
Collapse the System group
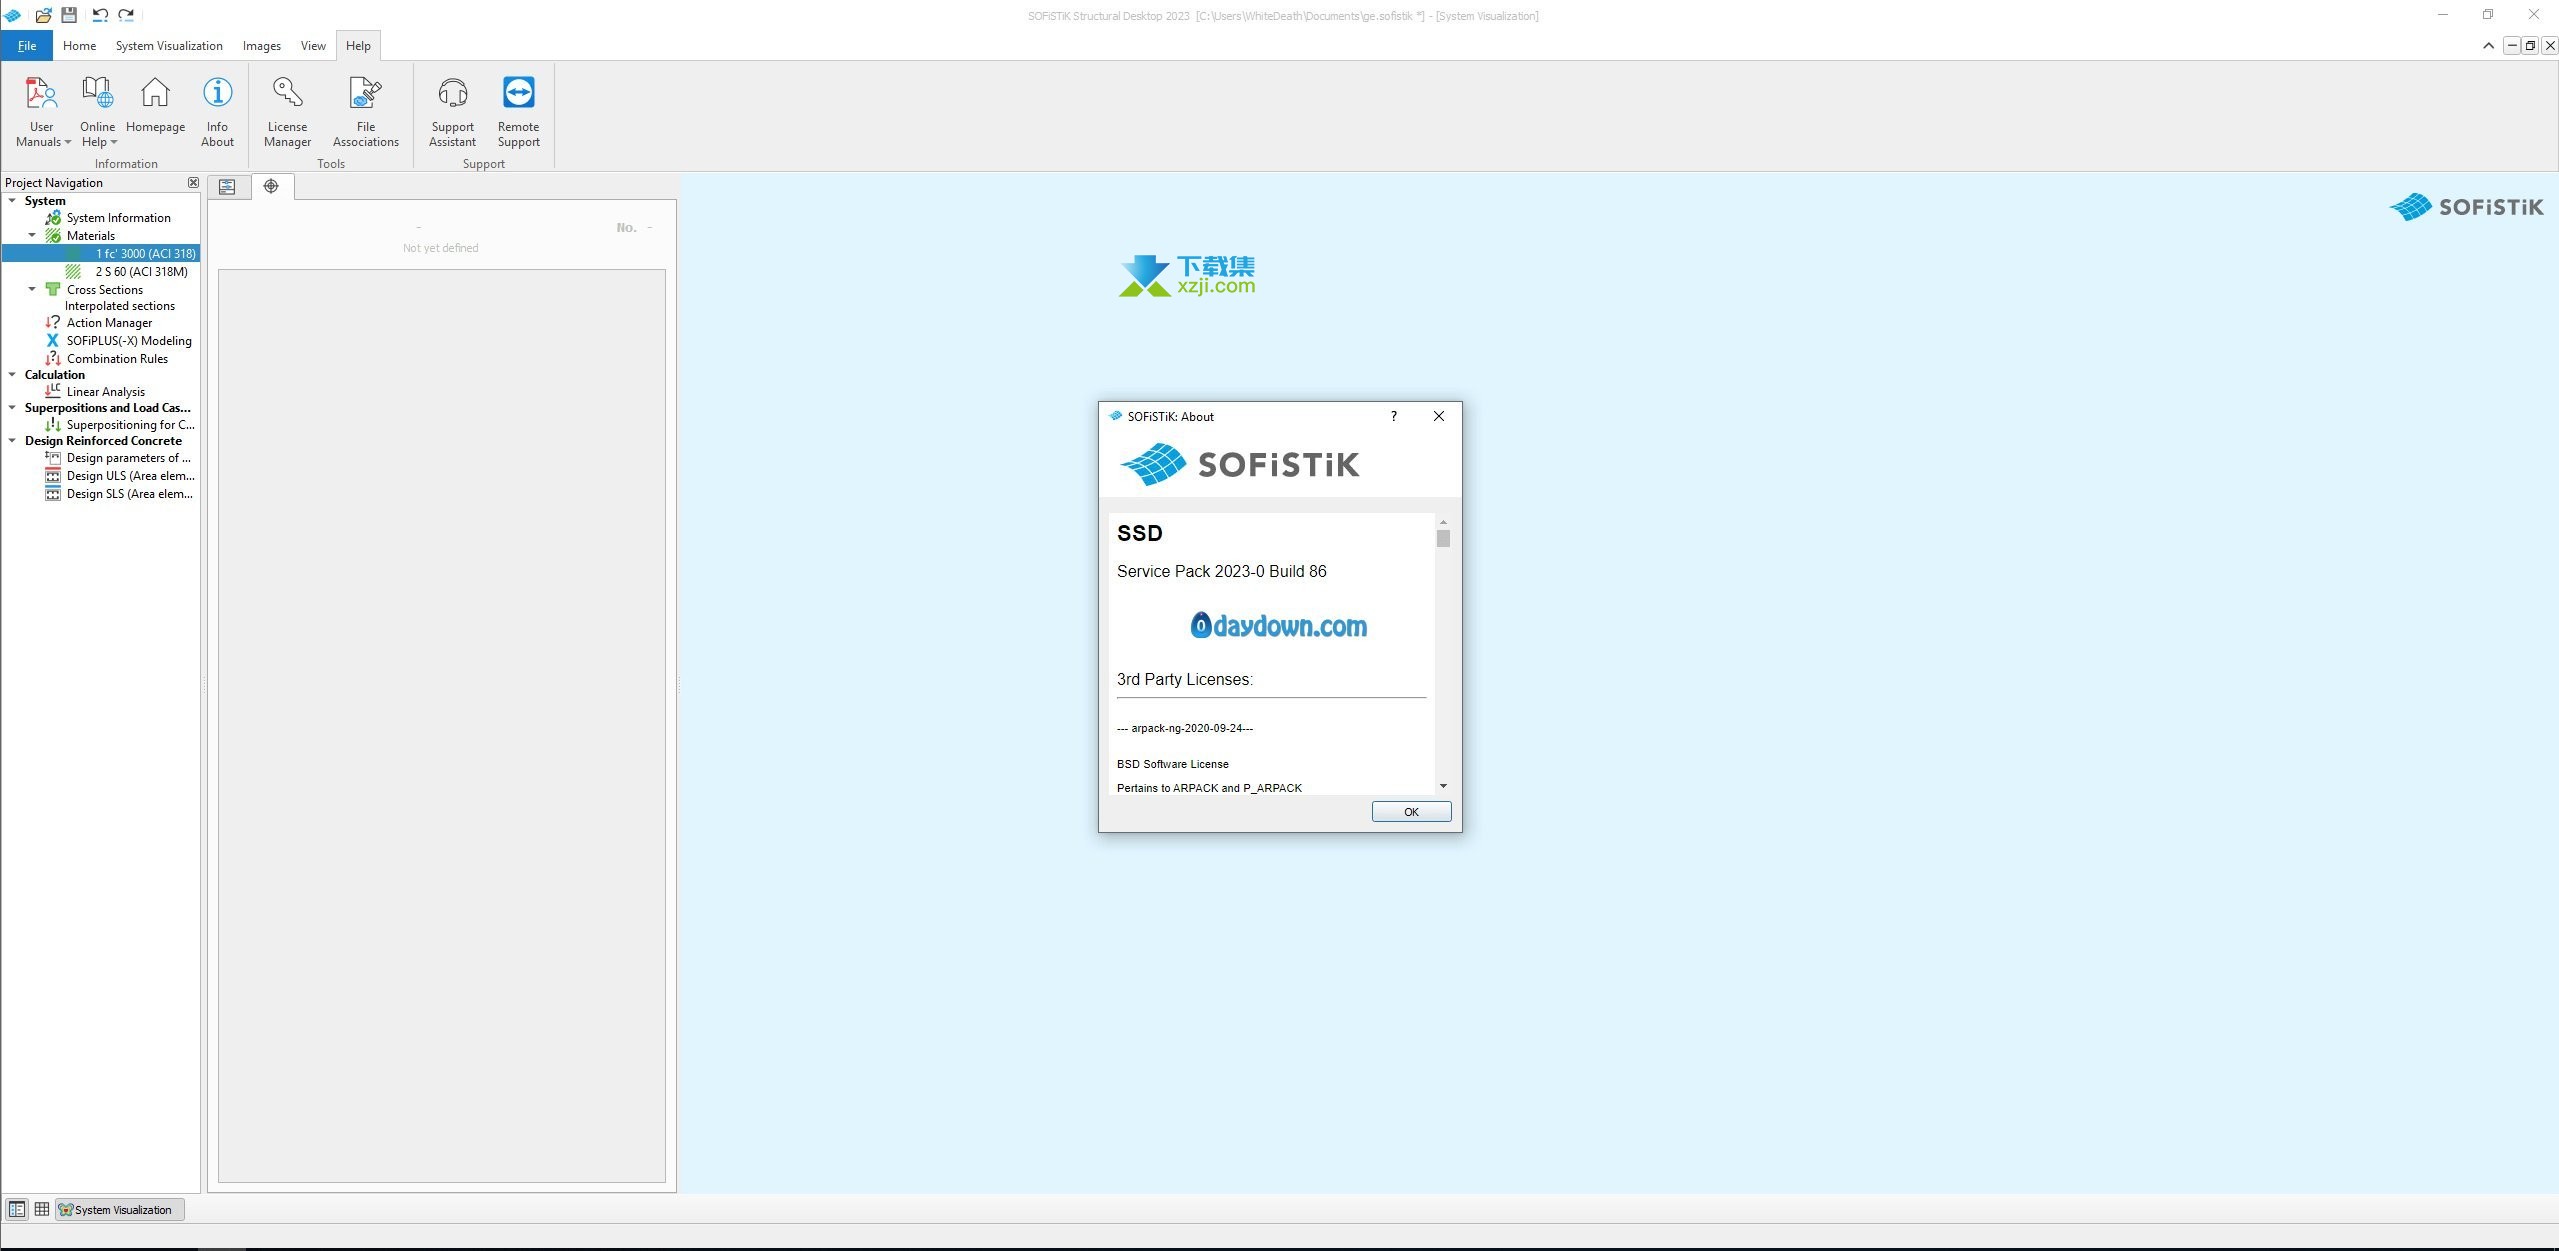coord(12,201)
